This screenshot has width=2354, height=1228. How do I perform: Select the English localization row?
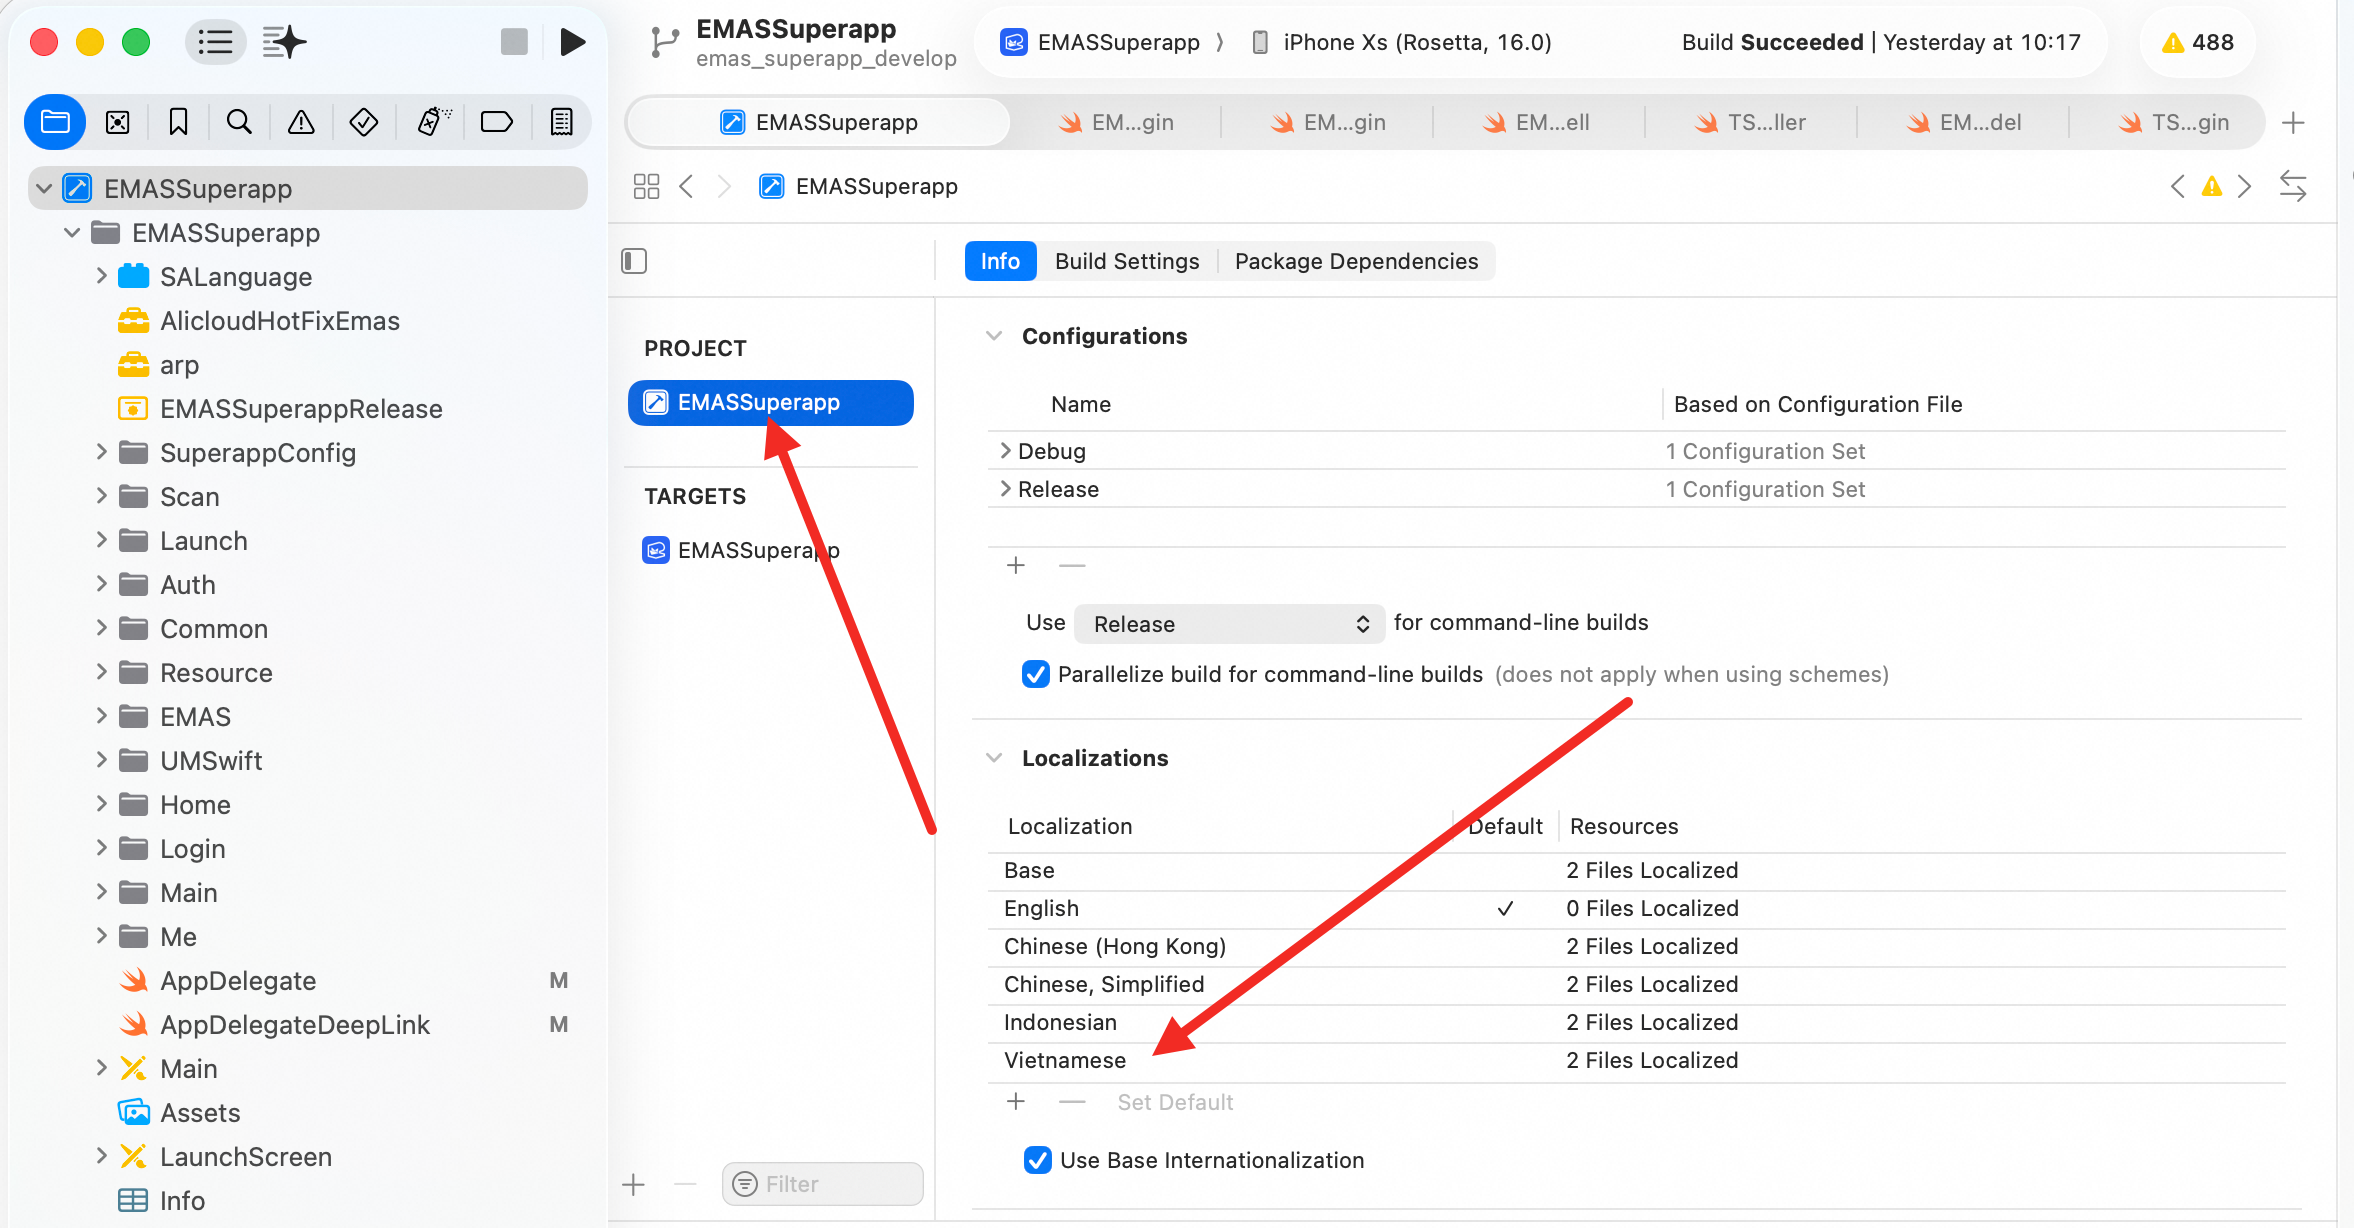click(x=1636, y=908)
